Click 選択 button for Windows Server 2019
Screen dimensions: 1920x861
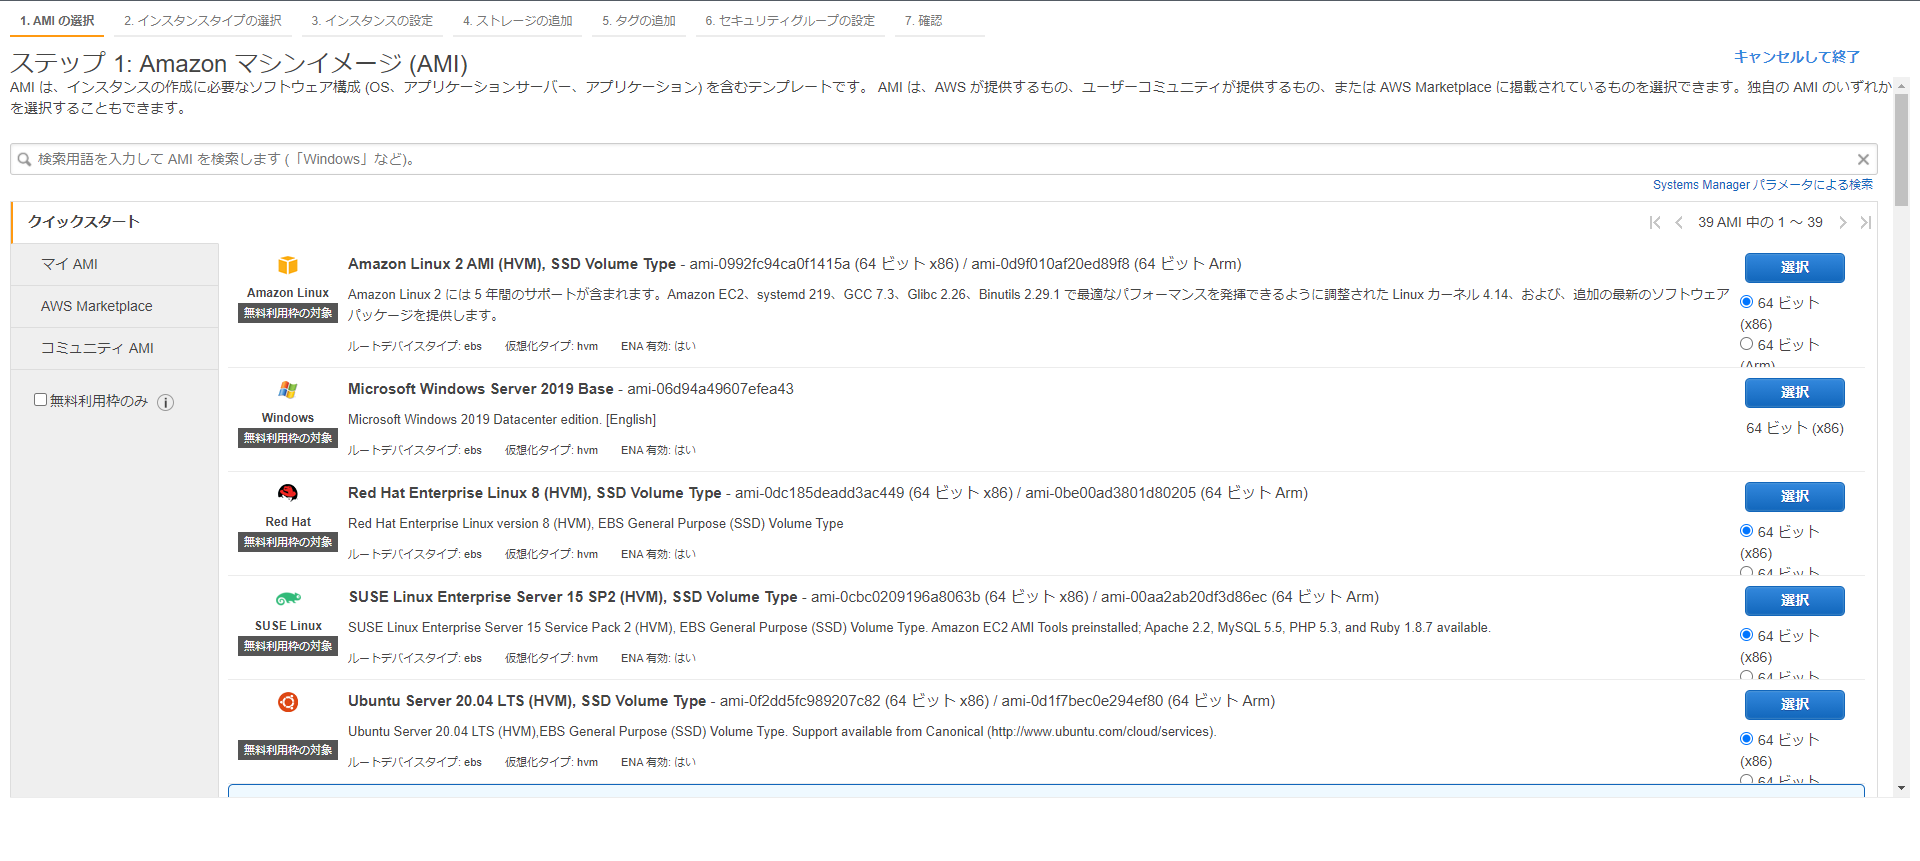click(x=1795, y=392)
